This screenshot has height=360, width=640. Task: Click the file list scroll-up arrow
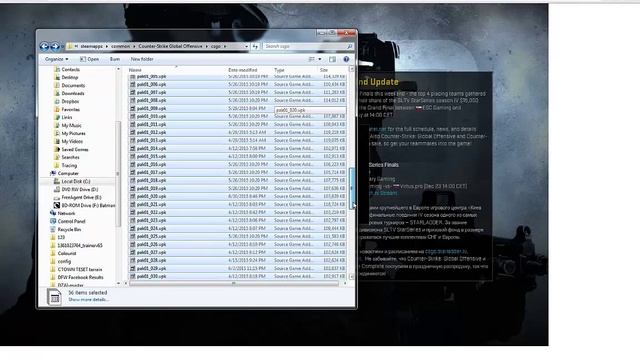pos(351,69)
